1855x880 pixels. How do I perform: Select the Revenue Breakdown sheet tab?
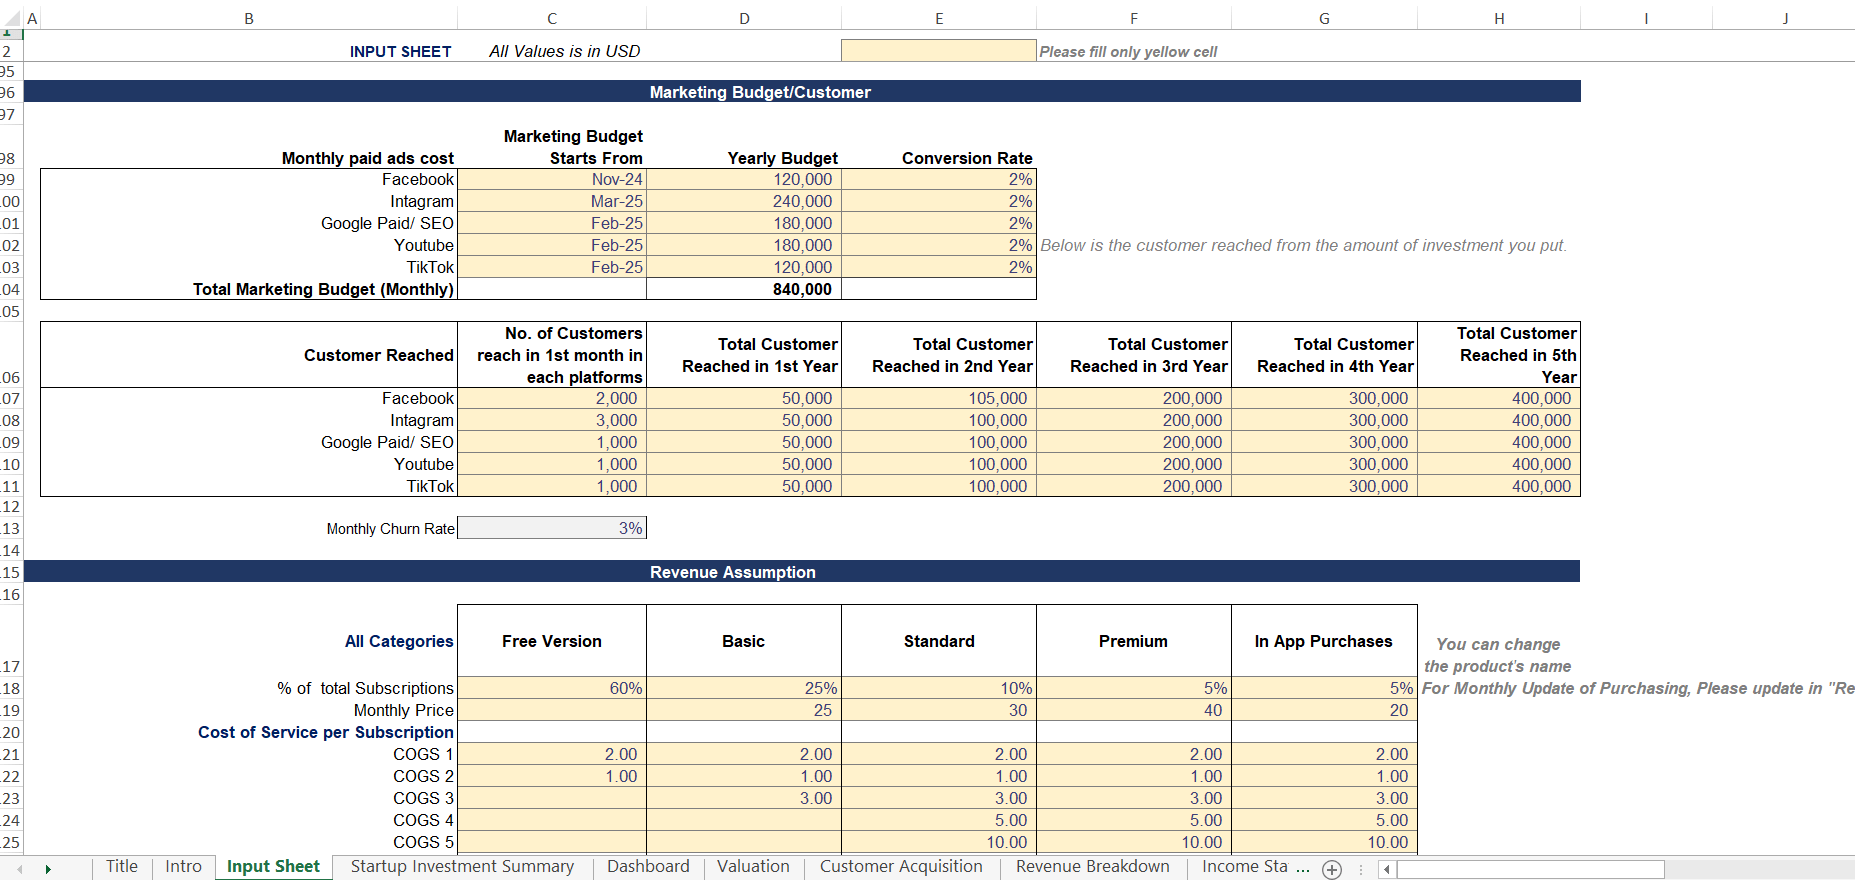[x=1092, y=867]
